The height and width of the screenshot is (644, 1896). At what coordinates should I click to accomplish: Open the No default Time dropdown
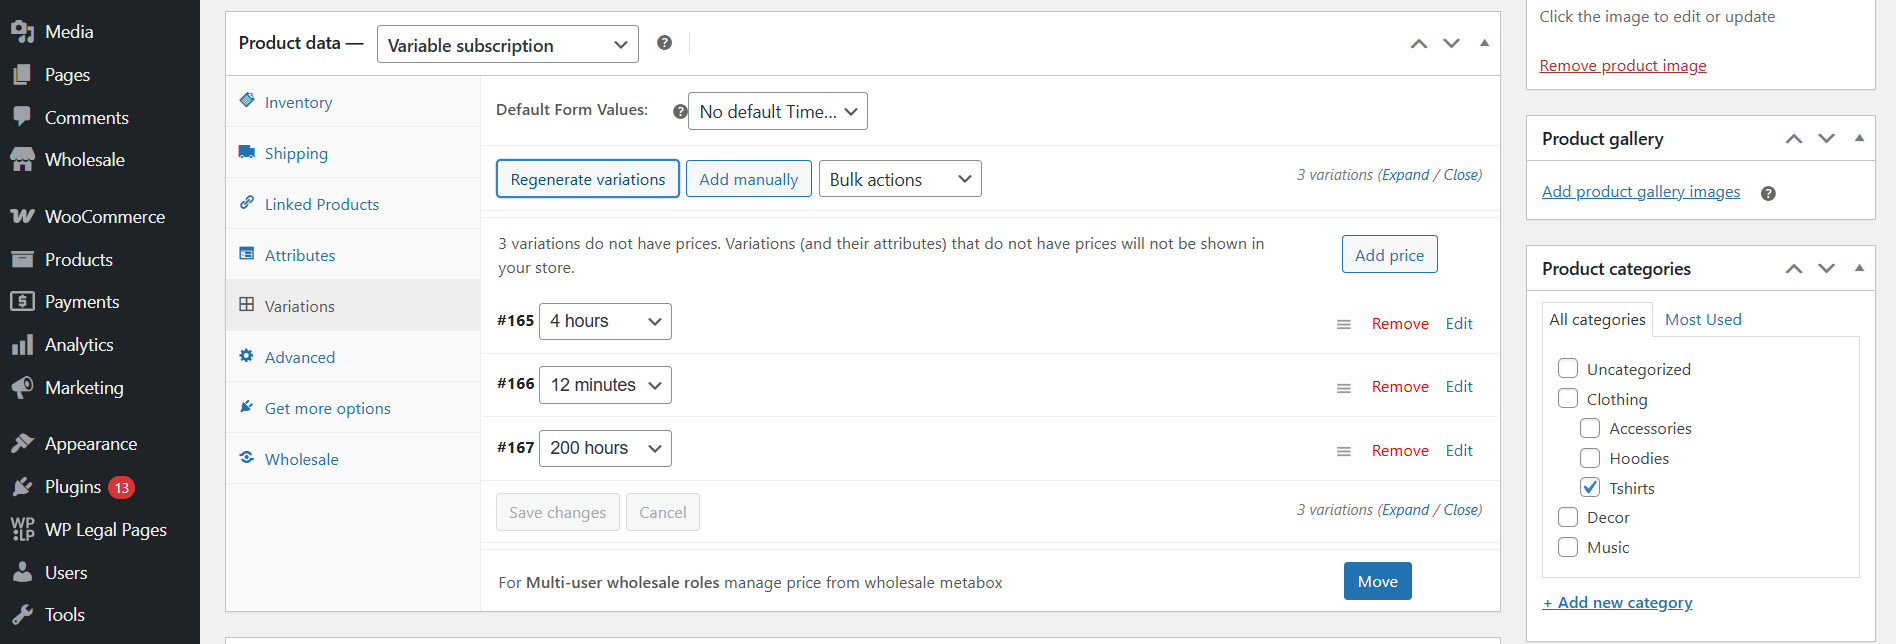pos(778,112)
